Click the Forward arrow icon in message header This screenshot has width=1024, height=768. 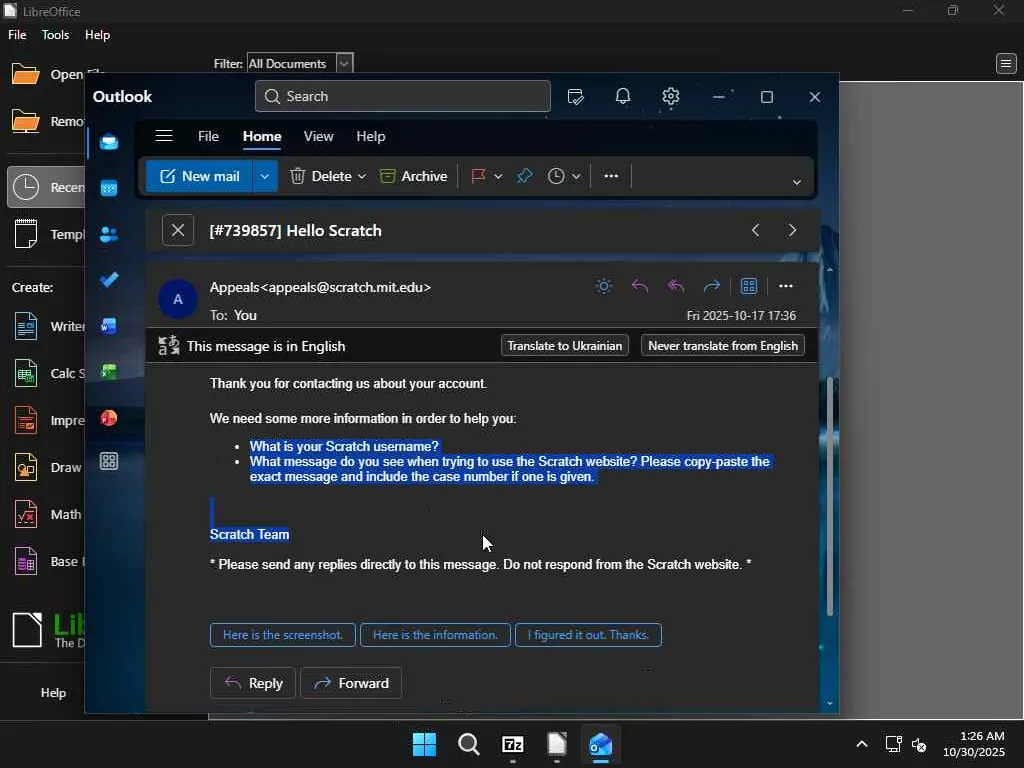711,286
